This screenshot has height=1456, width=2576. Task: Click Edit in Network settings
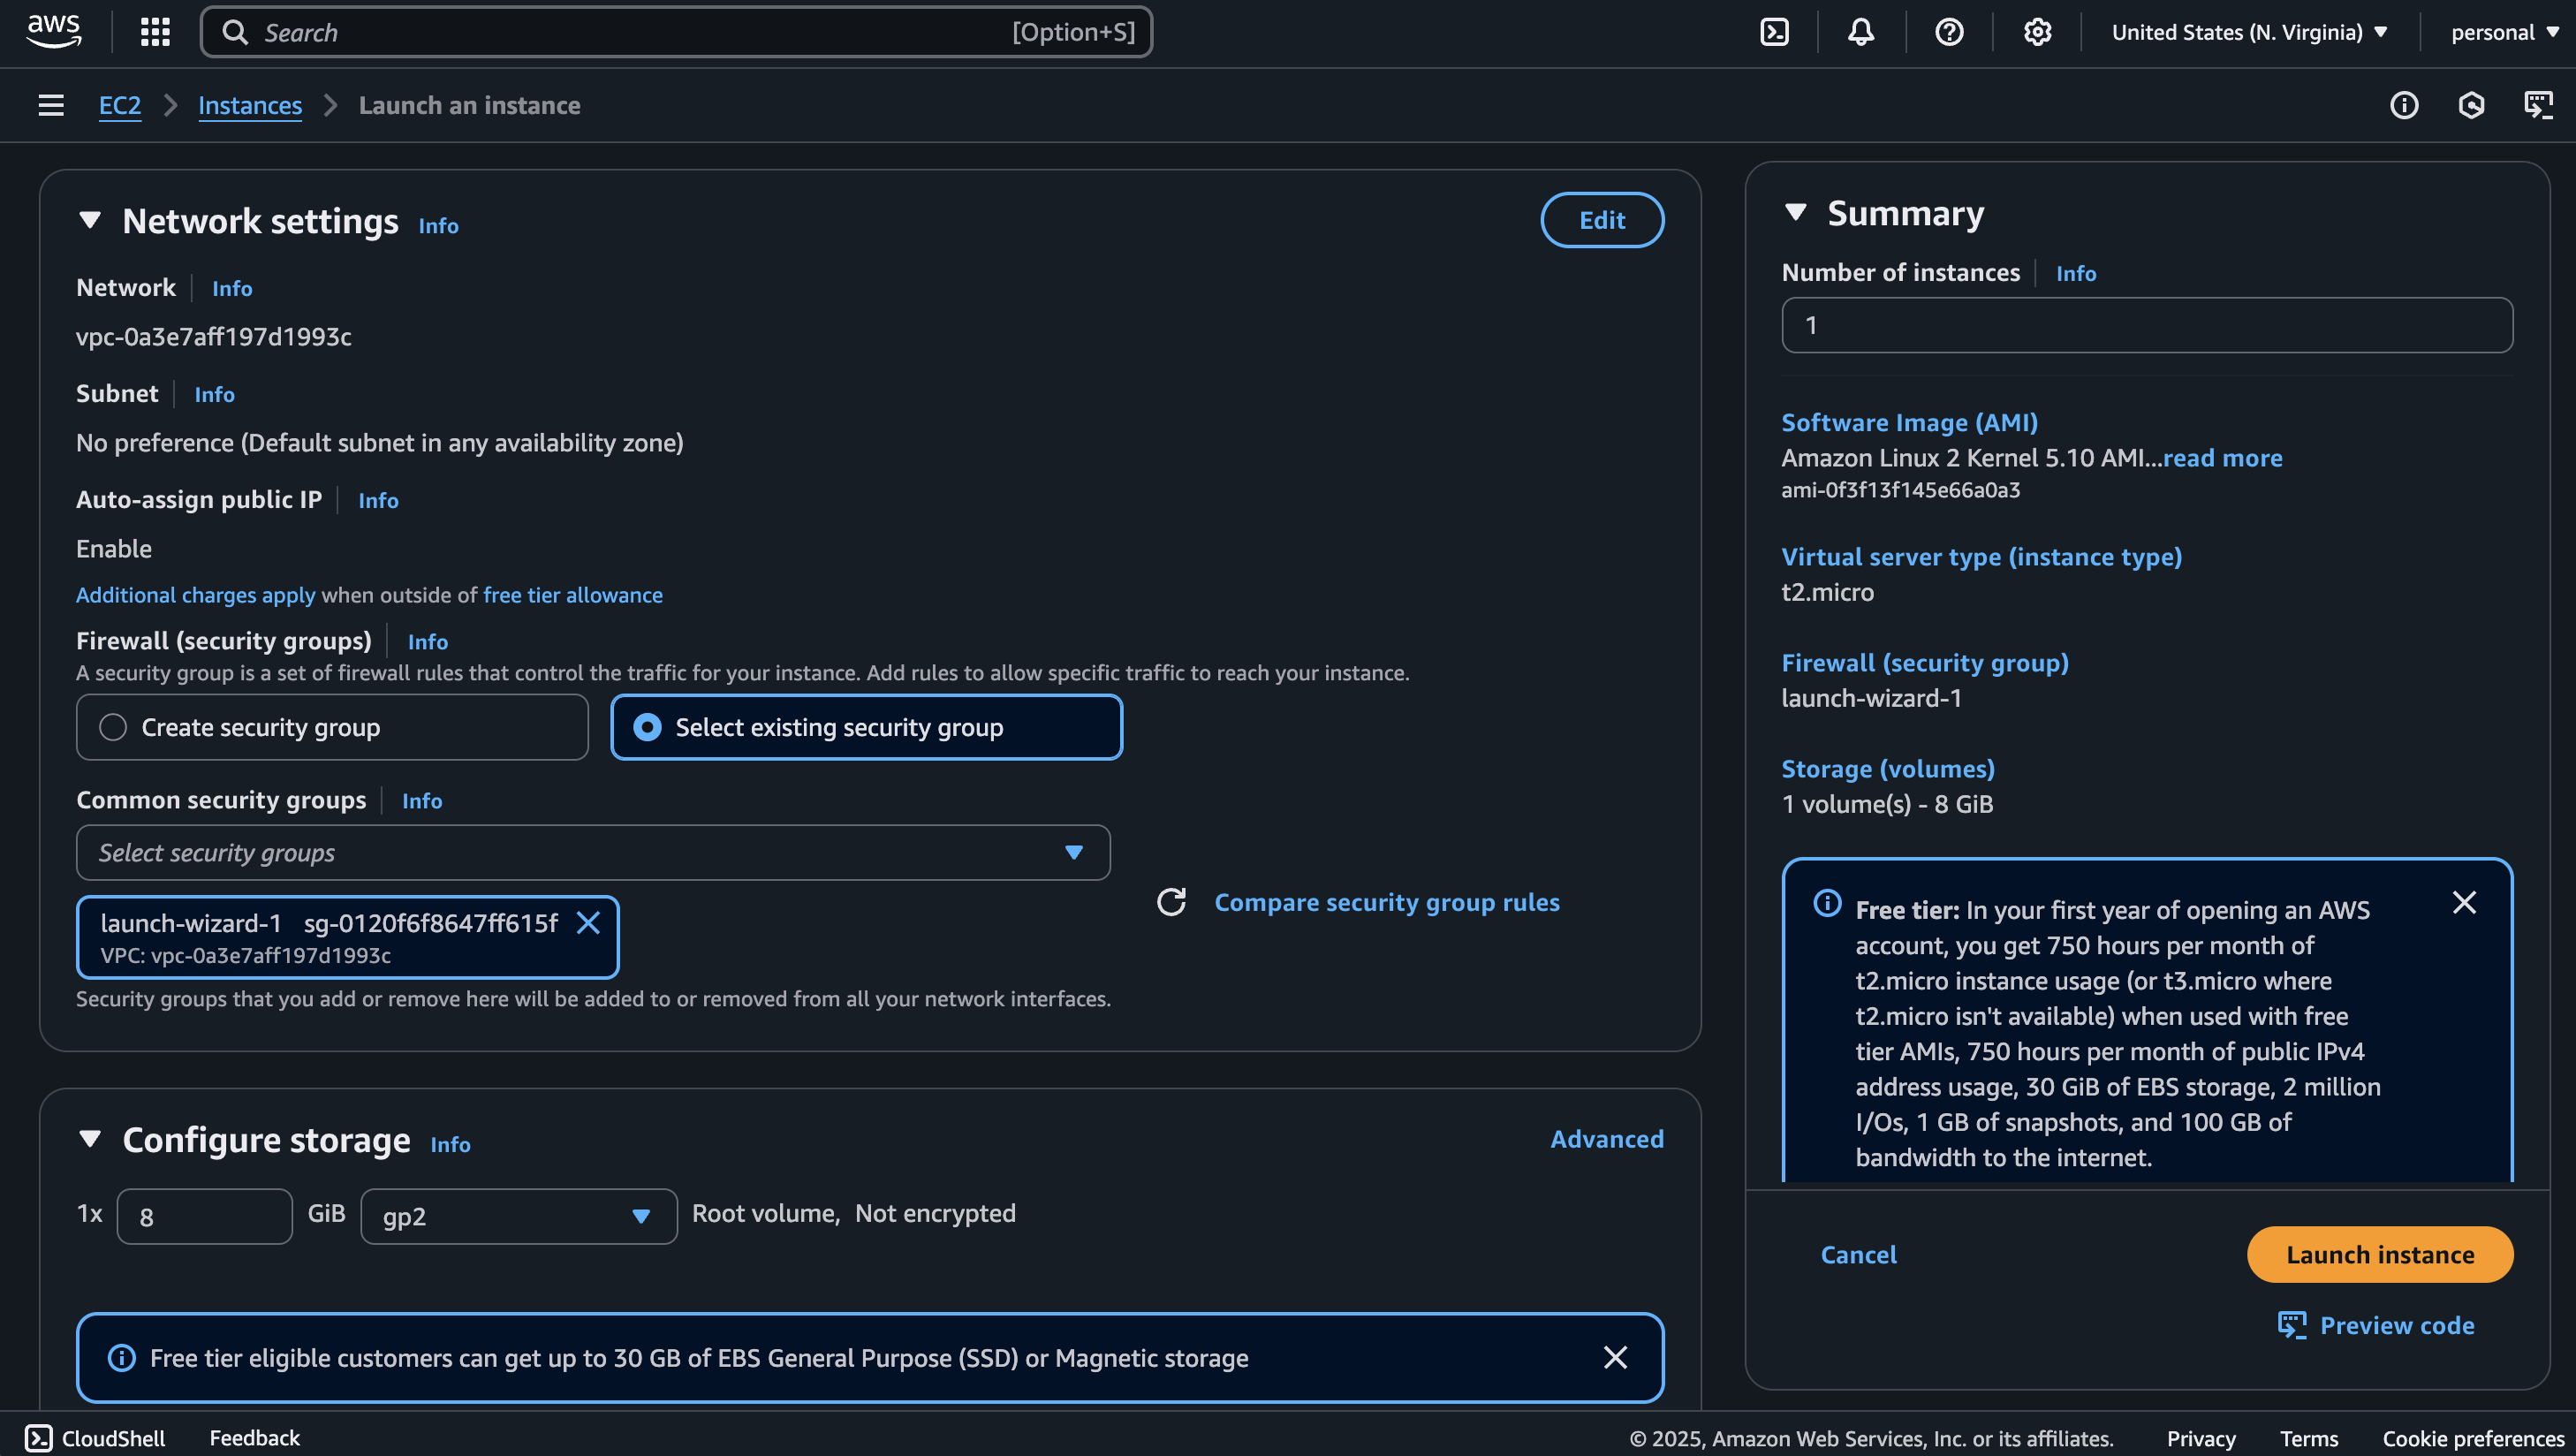(1602, 220)
